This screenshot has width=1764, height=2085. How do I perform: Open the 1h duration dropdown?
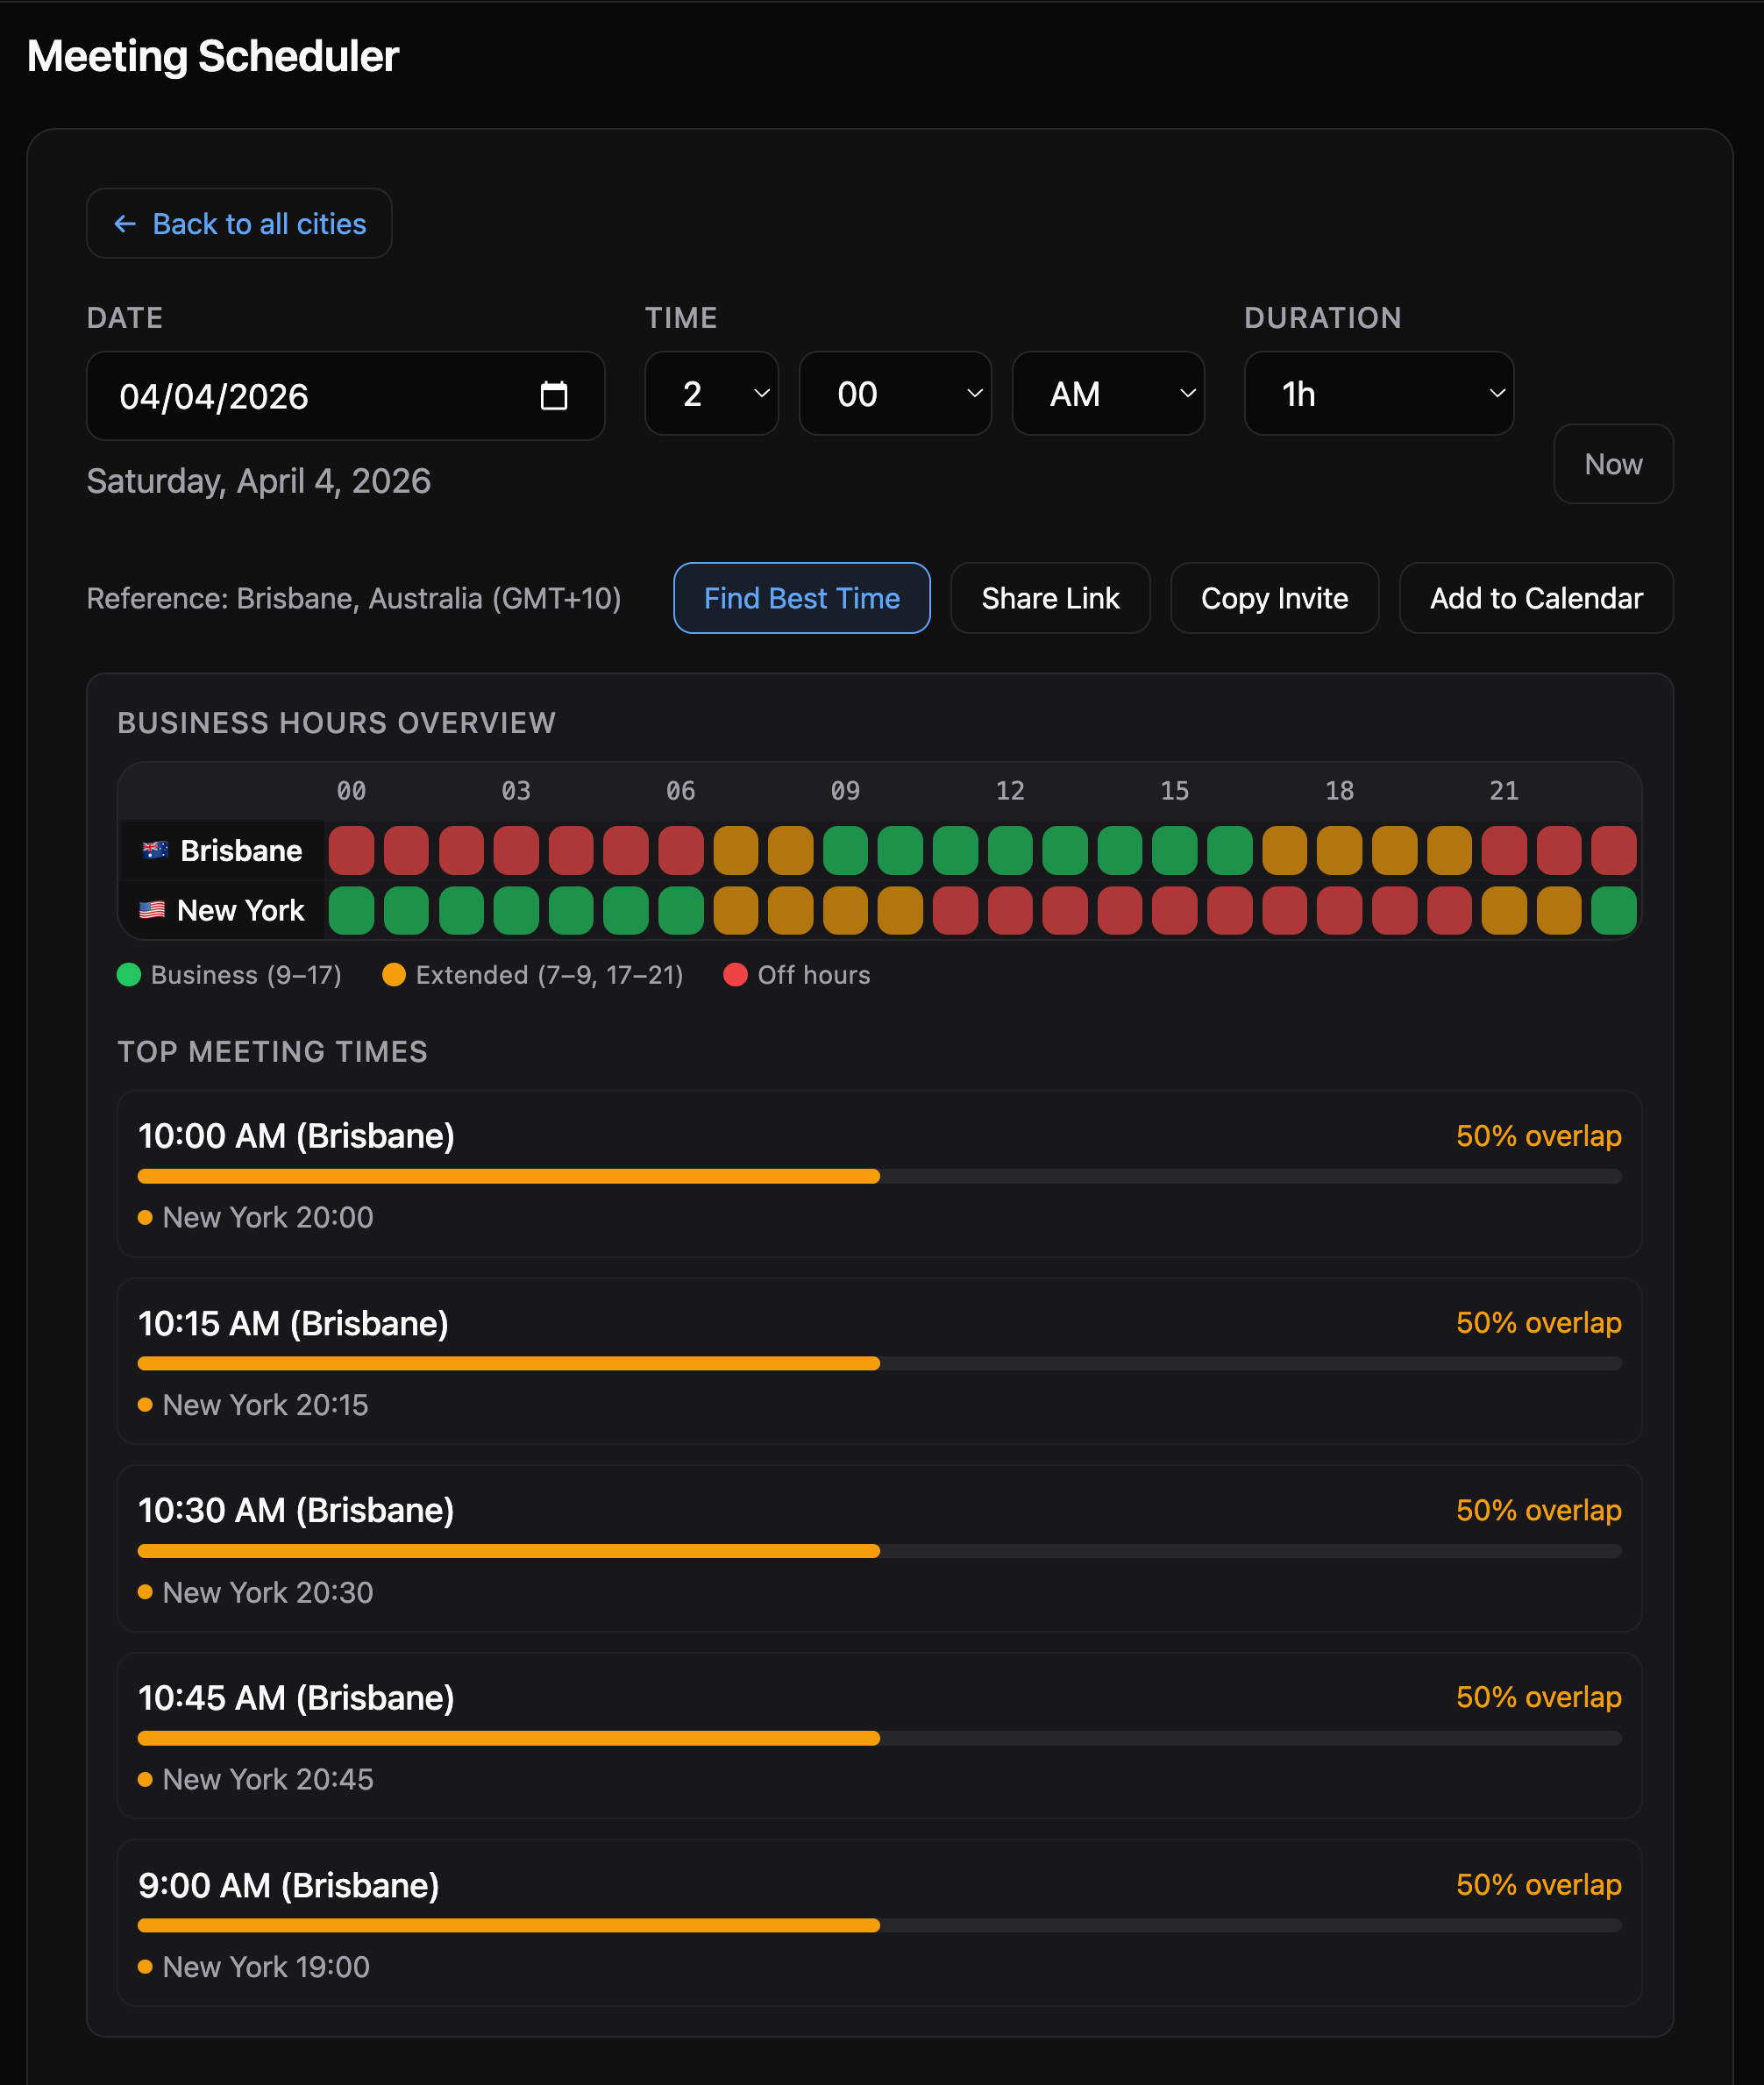tap(1378, 394)
